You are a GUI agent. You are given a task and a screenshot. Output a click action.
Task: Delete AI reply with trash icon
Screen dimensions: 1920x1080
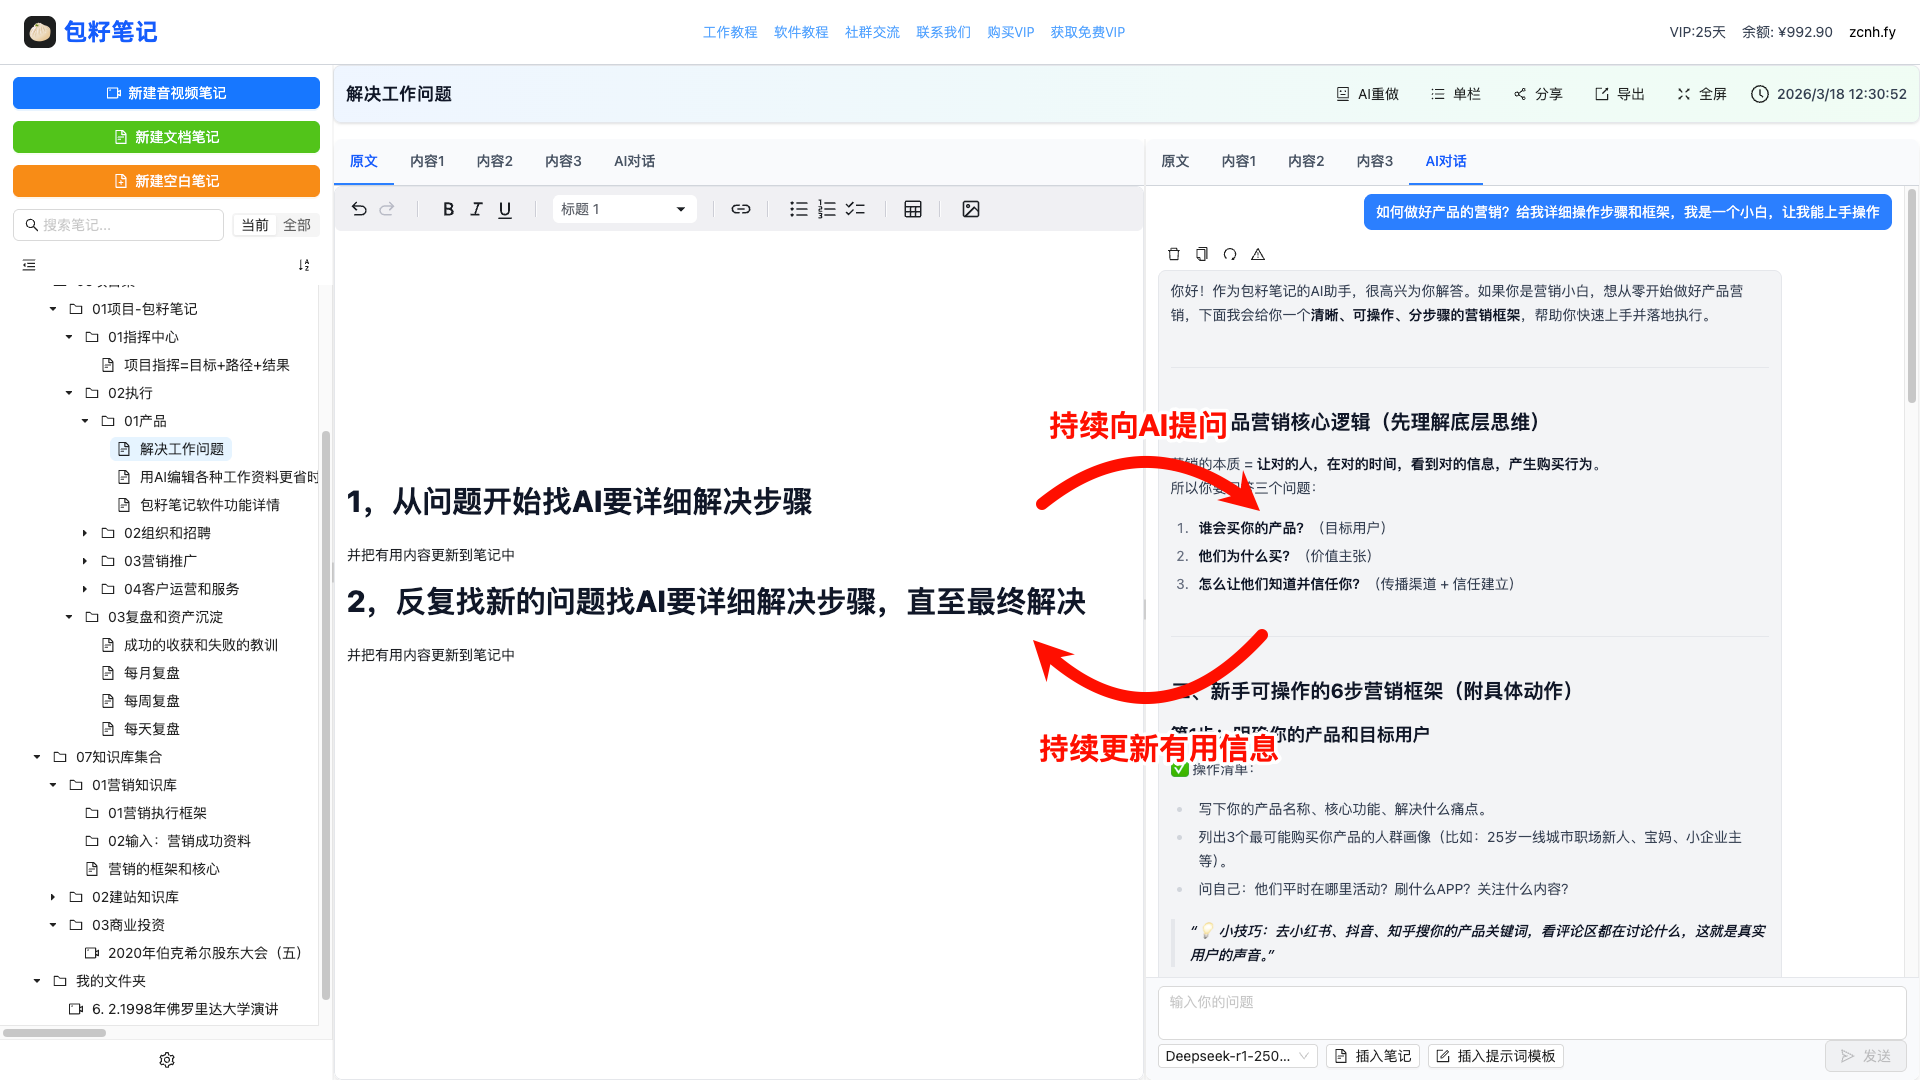tap(1174, 254)
